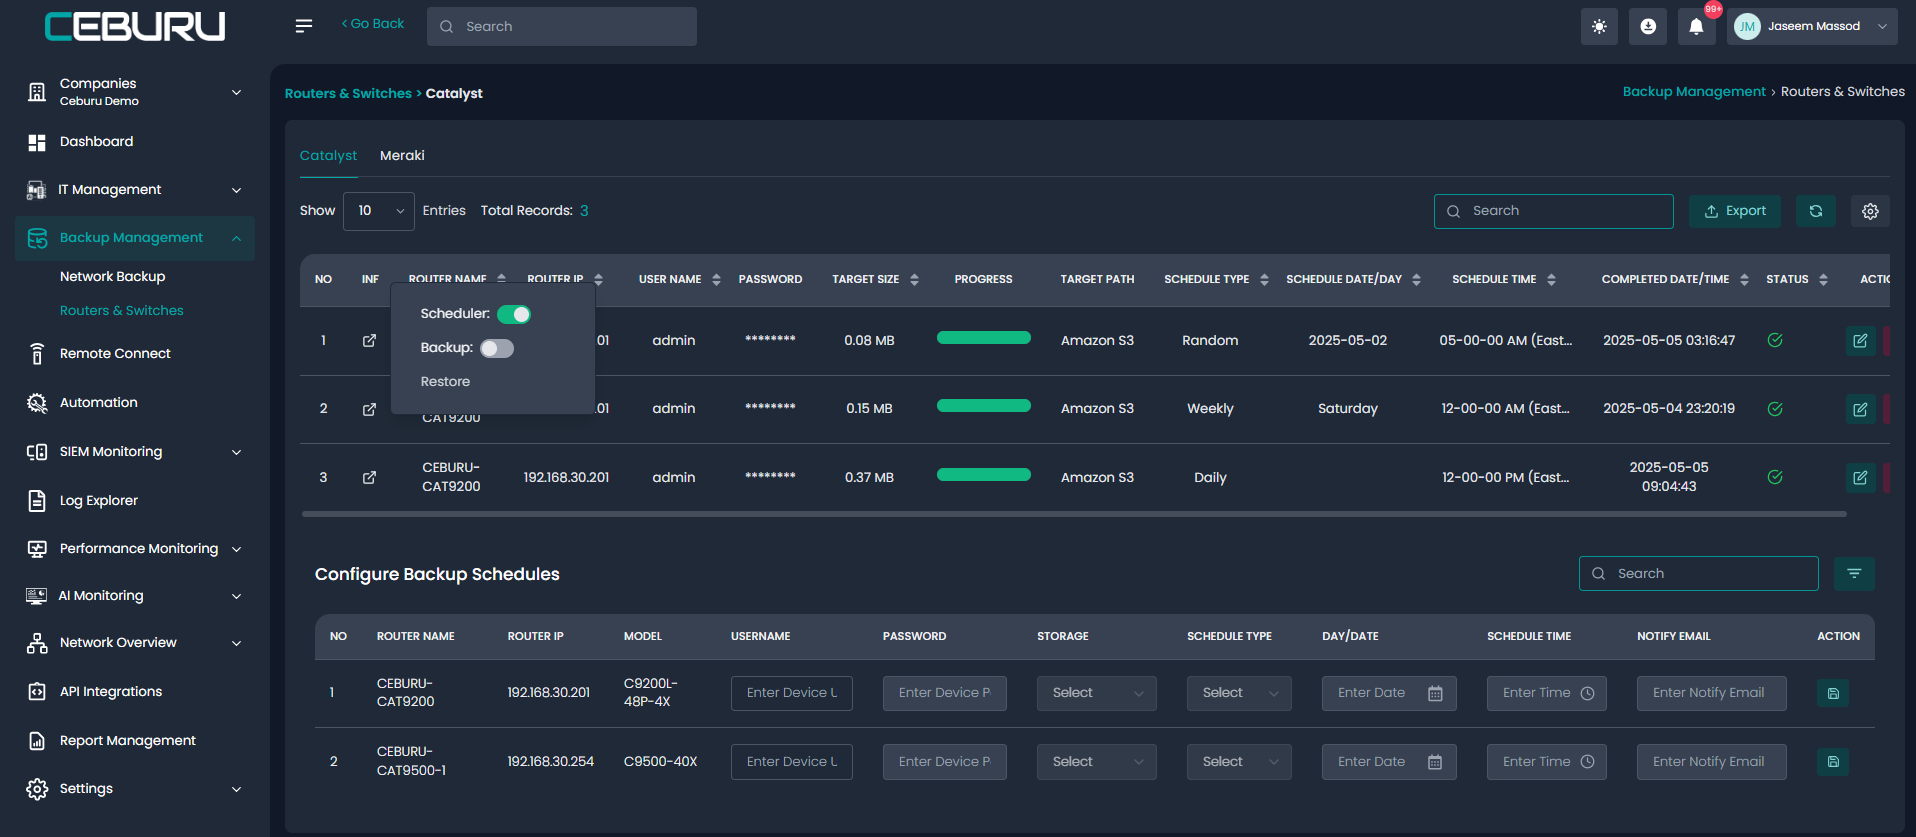This screenshot has width=1916, height=837.
Task: Switch theme with the sun icon
Action: pos(1599,27)
